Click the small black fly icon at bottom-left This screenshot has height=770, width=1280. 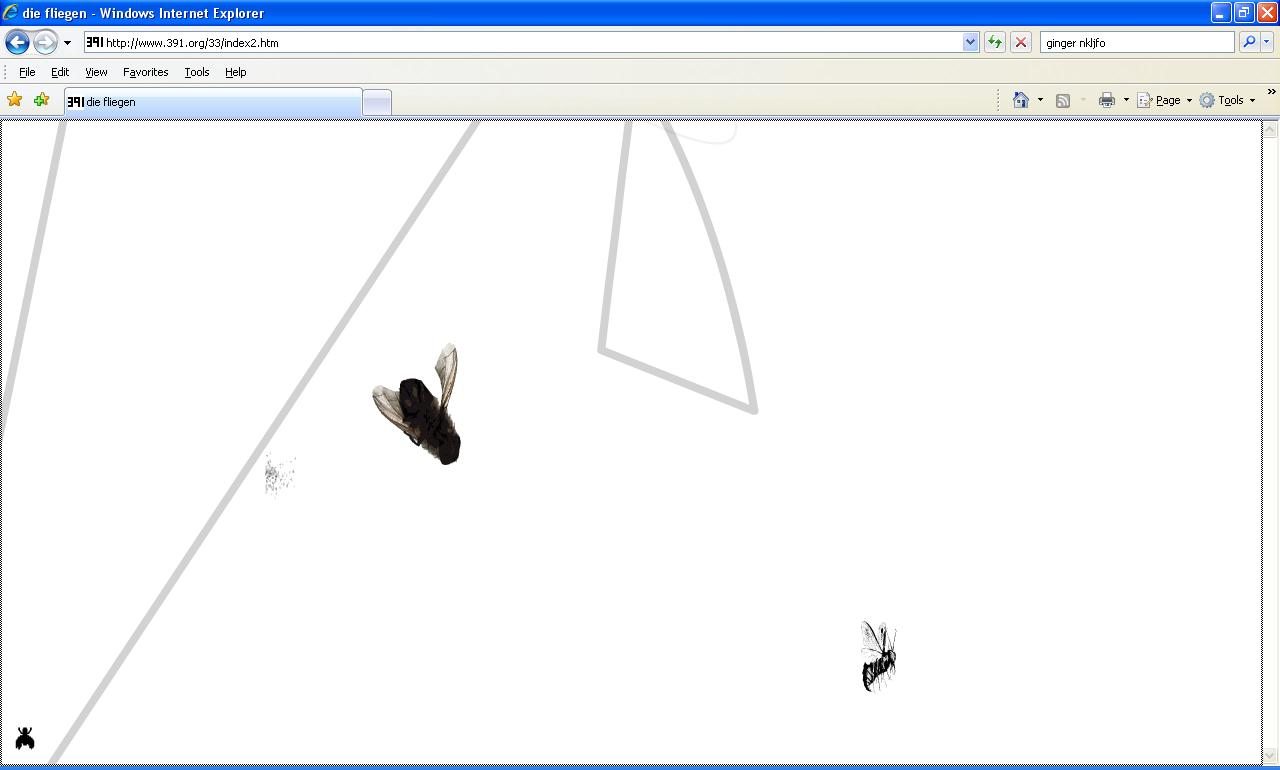tap(25, 738)
